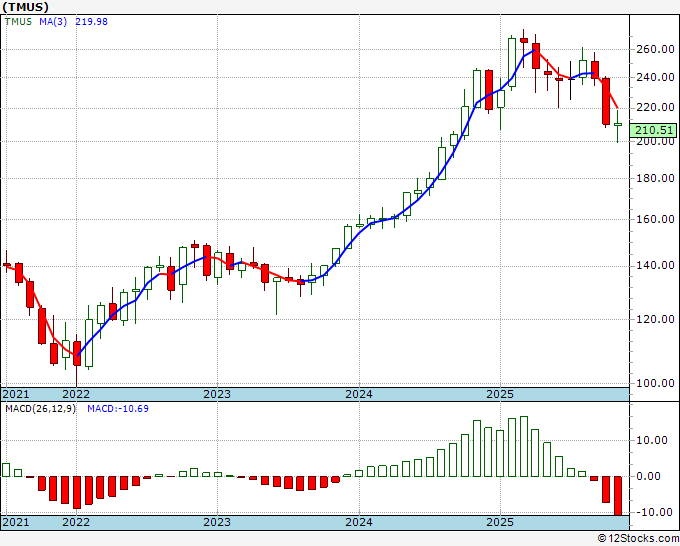Click the 220.00 price axis label
The width and height of the screenshot is (680, 546).
655,107
